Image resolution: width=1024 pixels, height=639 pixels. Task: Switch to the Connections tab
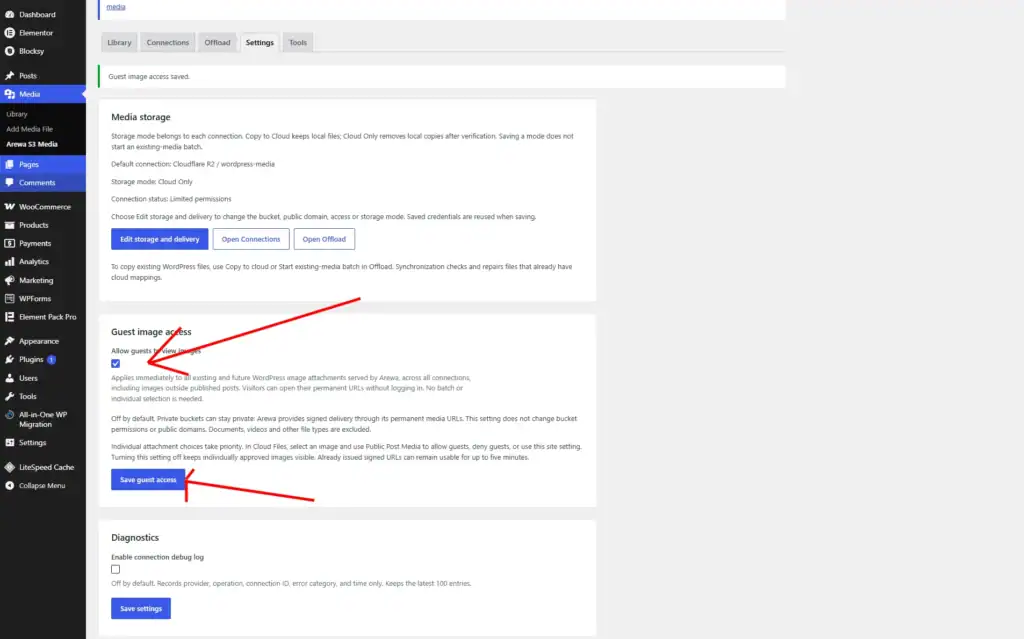pos(168,42)
